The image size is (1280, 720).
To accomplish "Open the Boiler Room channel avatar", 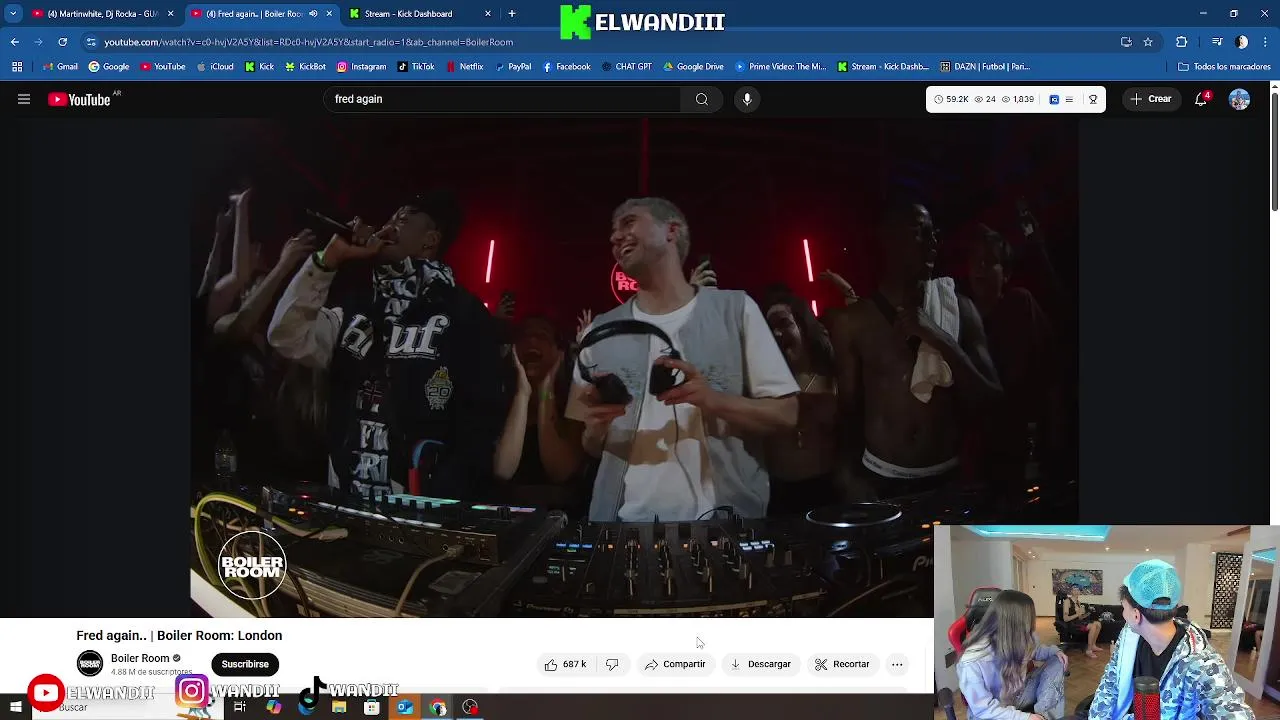I will (90, 663).
